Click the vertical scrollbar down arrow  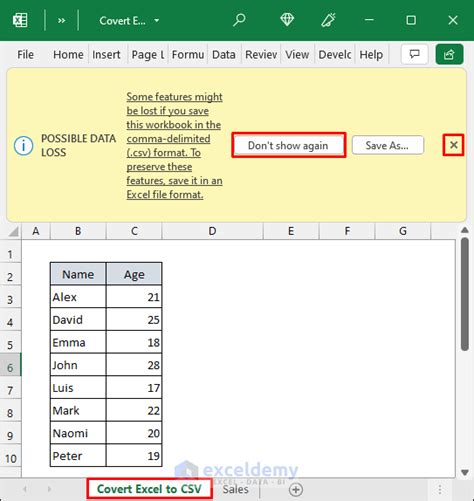tap(465, 472)
